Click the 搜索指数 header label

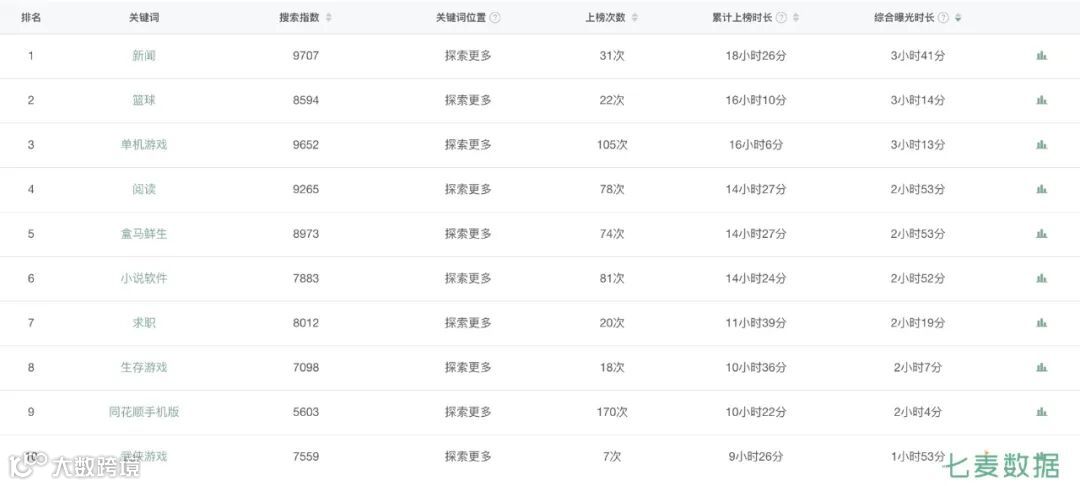300,18
